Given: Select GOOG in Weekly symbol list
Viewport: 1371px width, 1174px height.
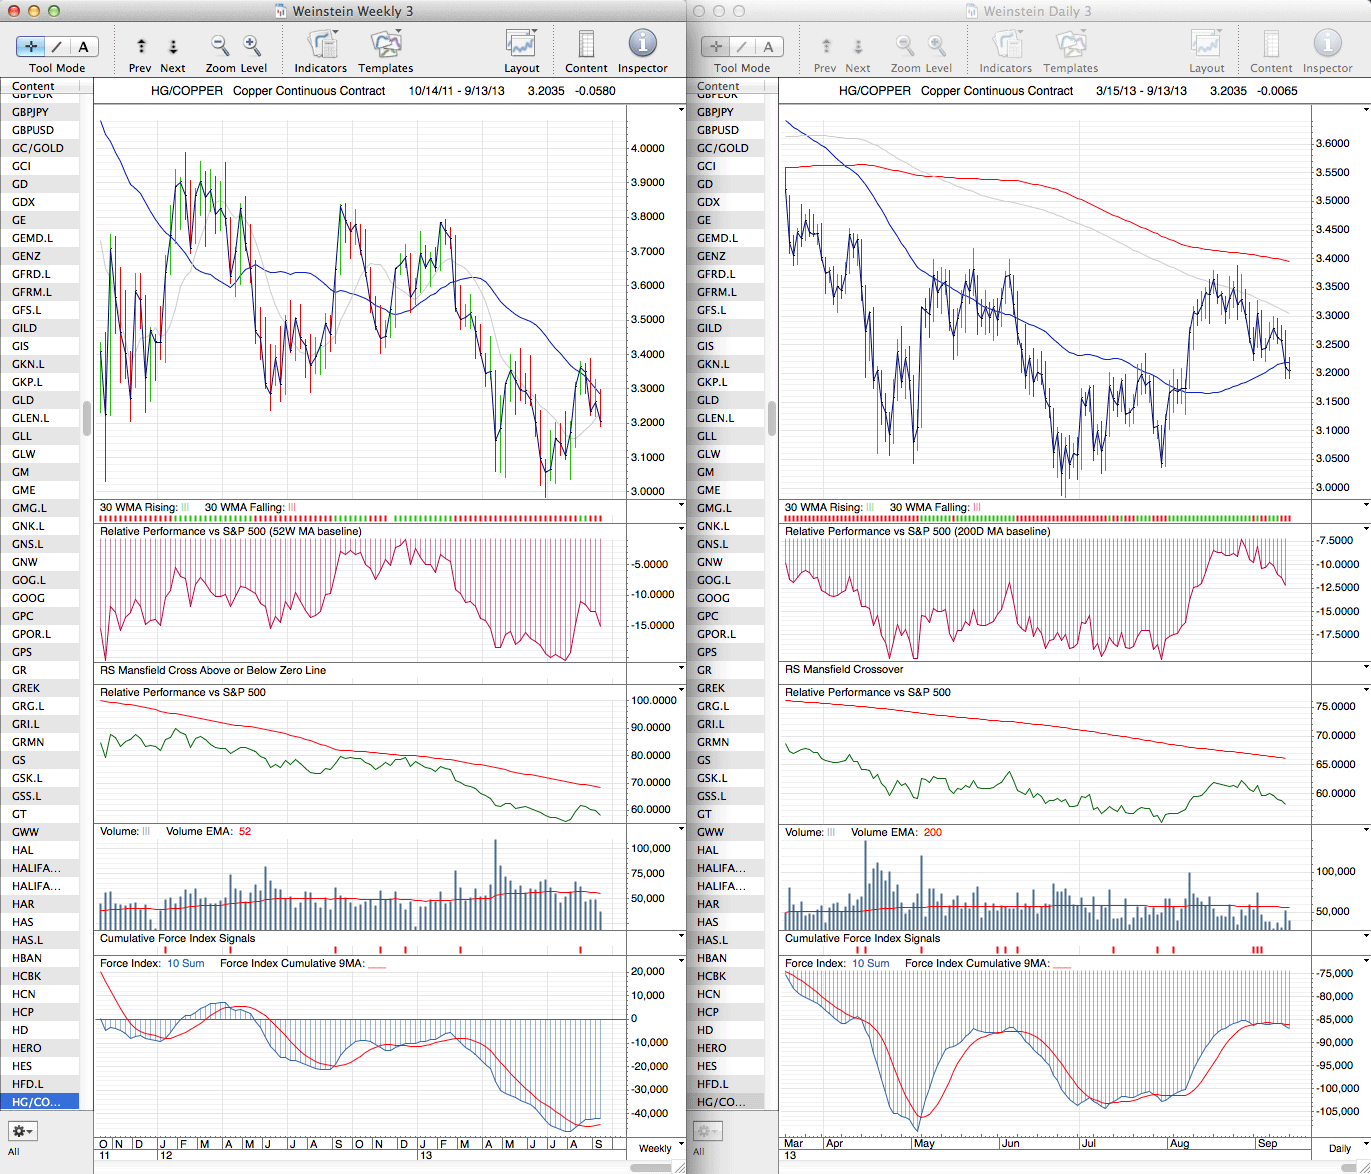Looking at the screenshot, I should (x=29, y=598).
